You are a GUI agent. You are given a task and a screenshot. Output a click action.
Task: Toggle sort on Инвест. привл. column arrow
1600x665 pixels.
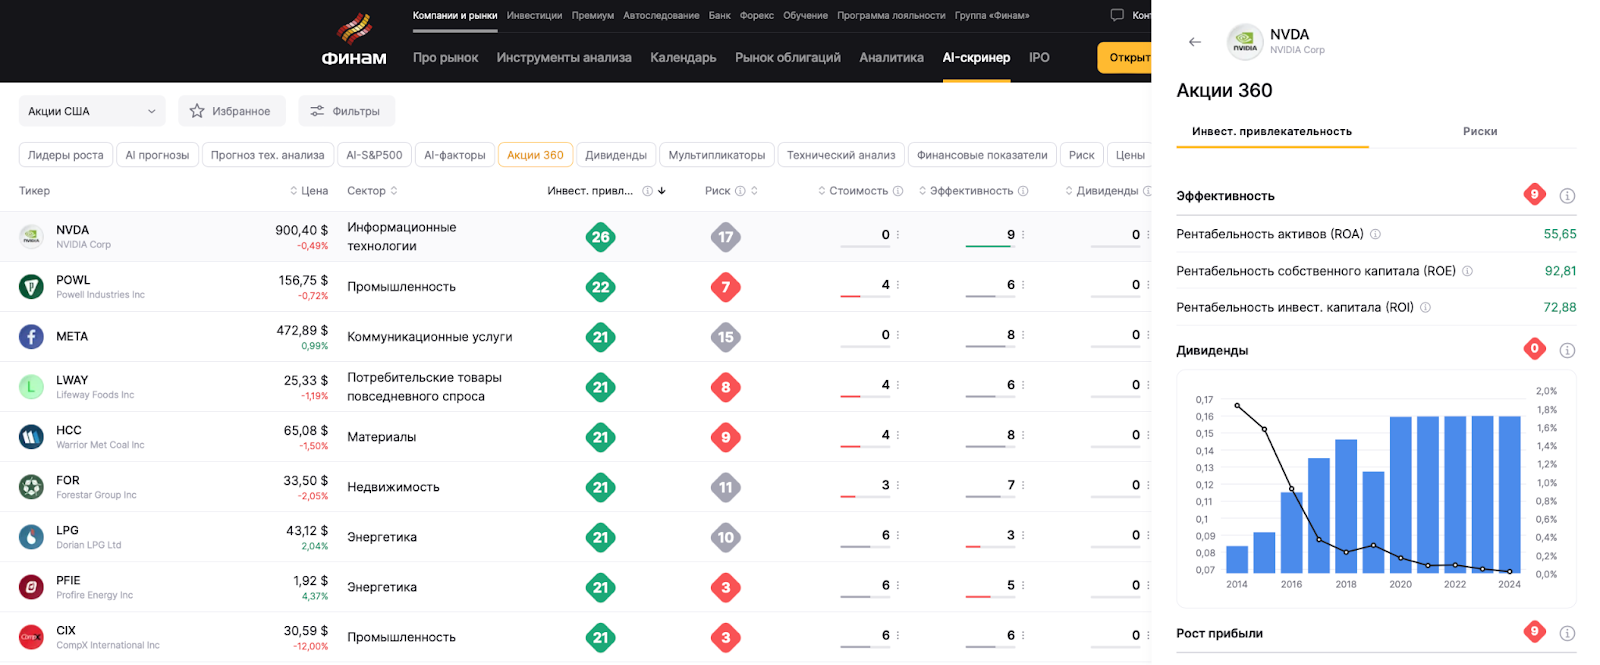point(662,191)
